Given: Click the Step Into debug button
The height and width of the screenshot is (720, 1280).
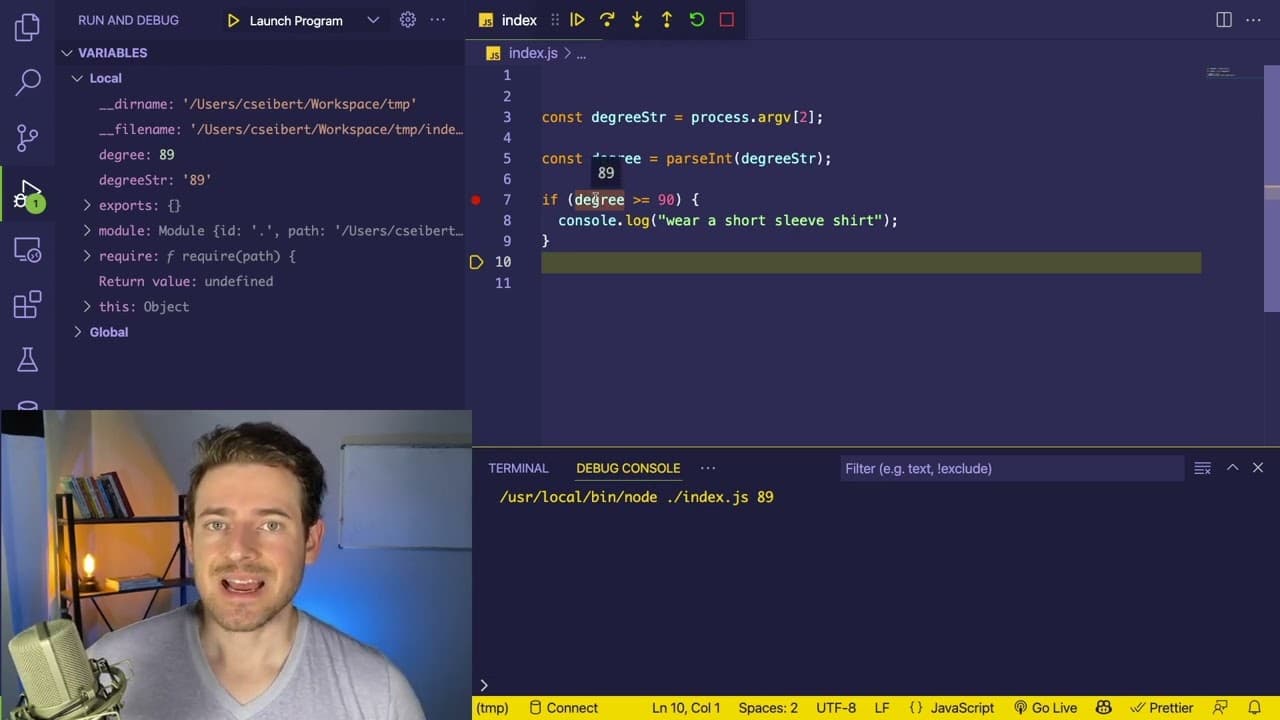Looking at the screenshot, I should click(x=637, y=20).
